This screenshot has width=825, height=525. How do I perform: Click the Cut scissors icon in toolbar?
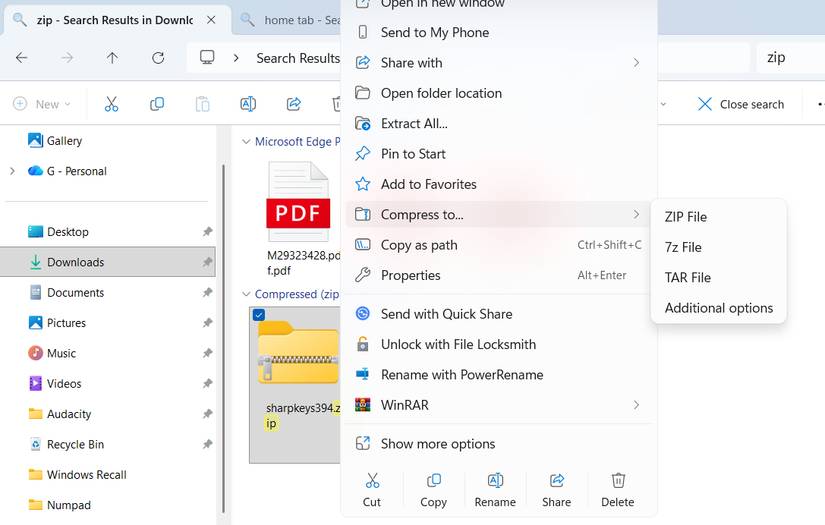111,104
